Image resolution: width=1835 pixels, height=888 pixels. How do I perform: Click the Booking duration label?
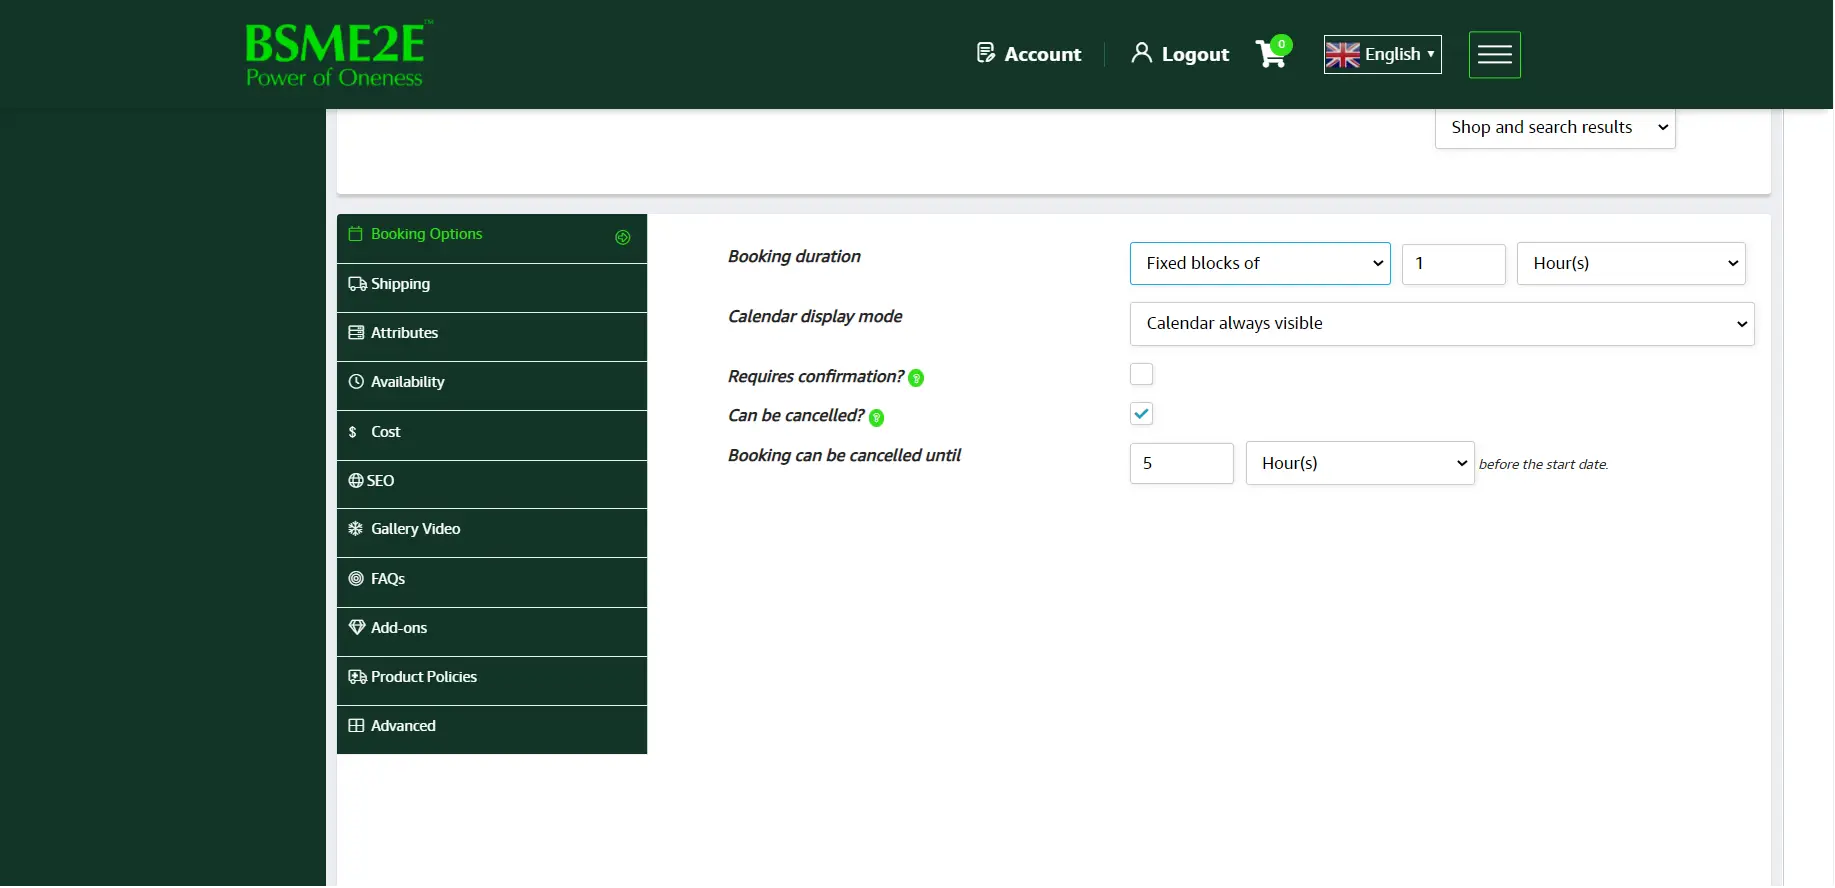pyautogui.click(x=794, y=257)
